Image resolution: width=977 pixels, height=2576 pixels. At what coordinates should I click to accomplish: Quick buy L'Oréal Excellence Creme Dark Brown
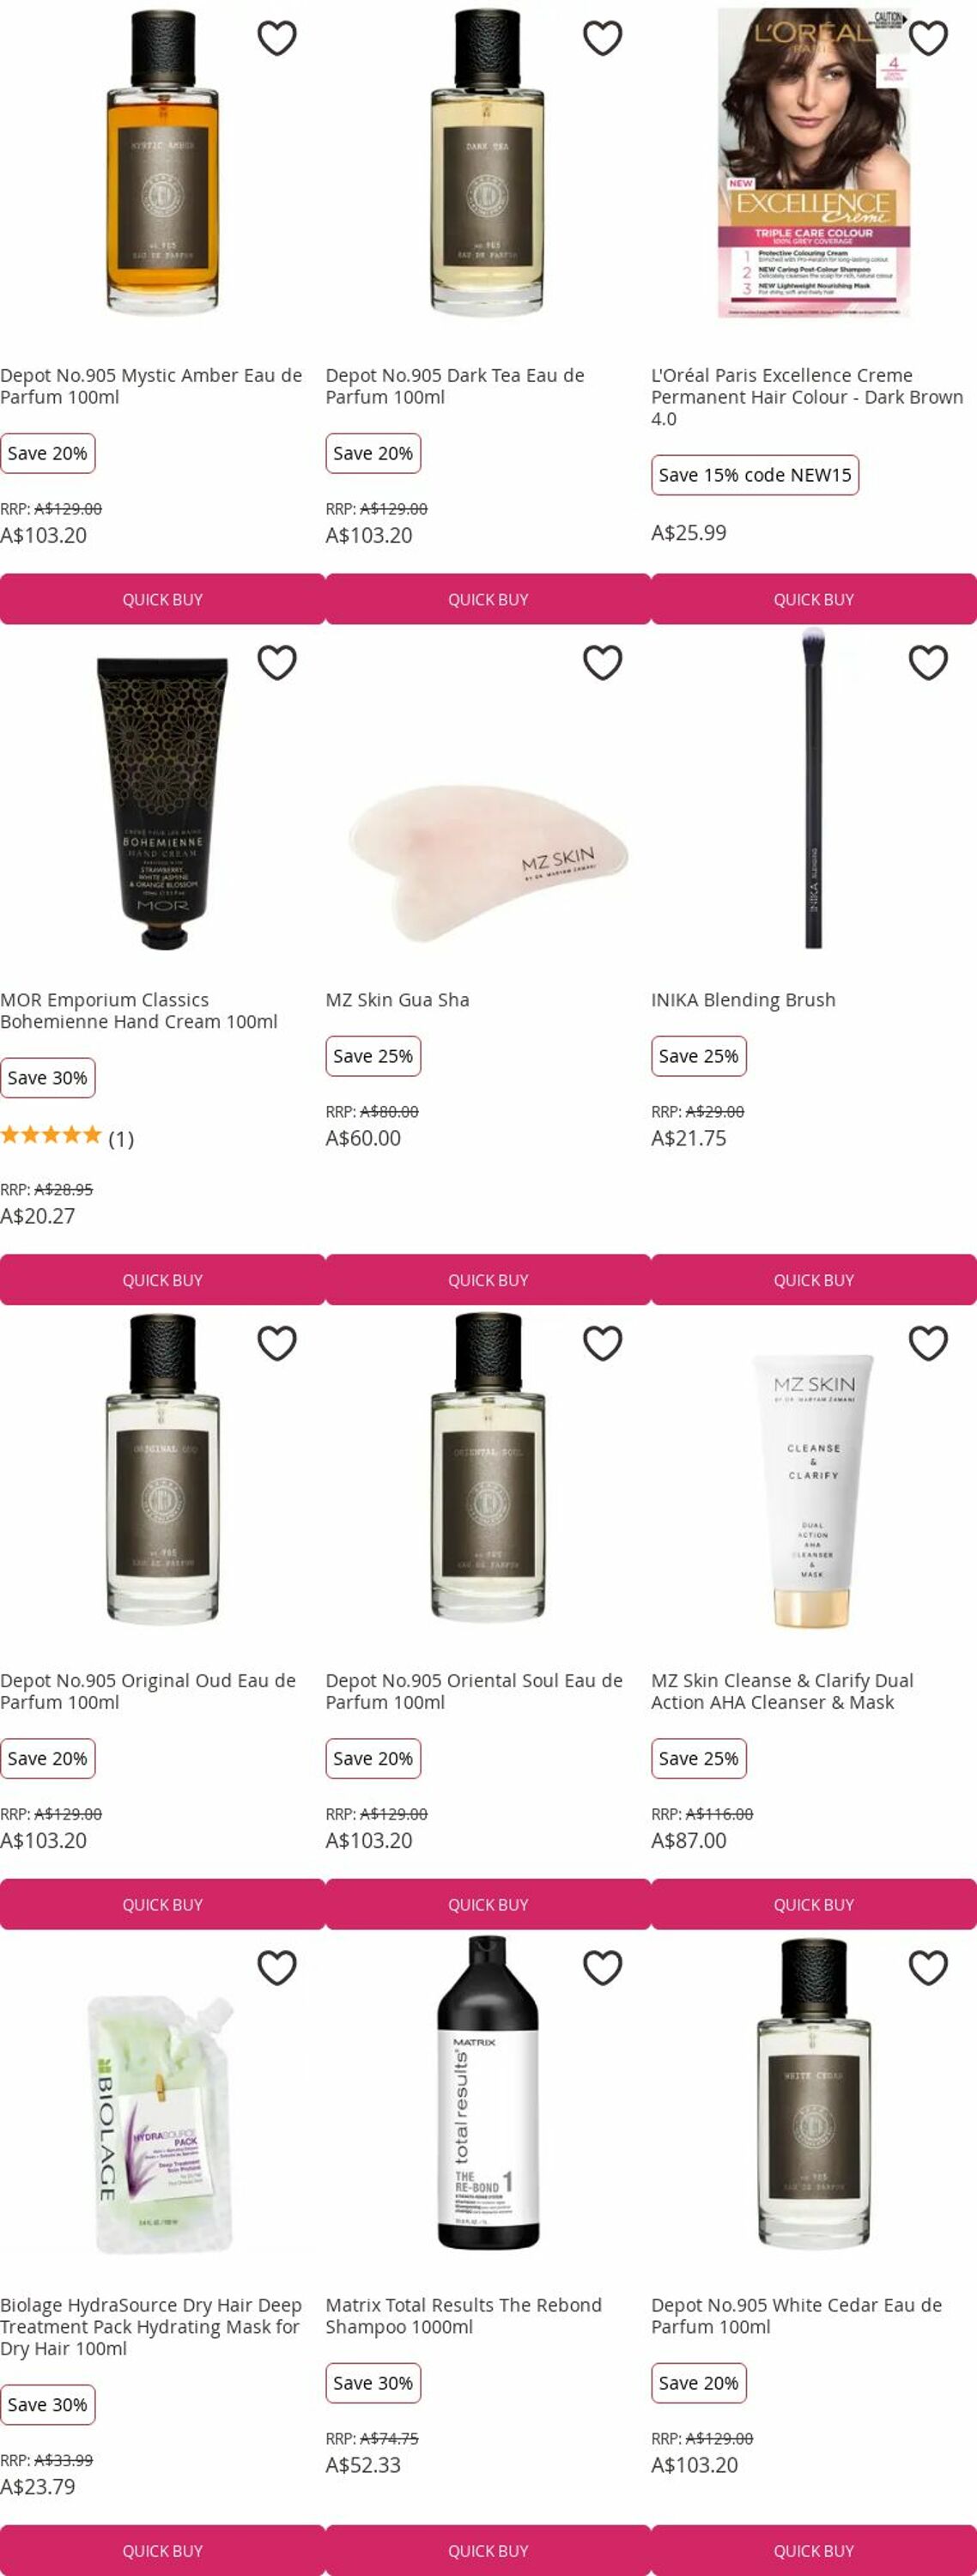tap(814, 599)
